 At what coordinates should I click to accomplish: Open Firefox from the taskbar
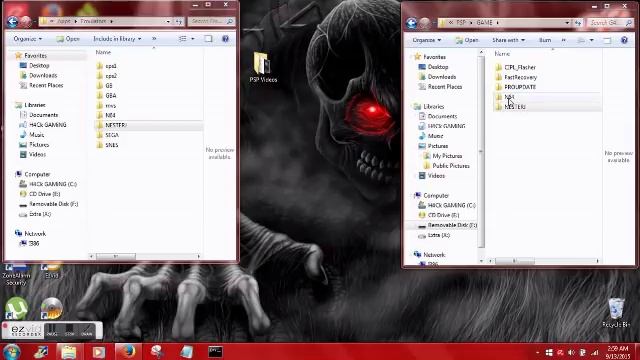pos(128,351)
